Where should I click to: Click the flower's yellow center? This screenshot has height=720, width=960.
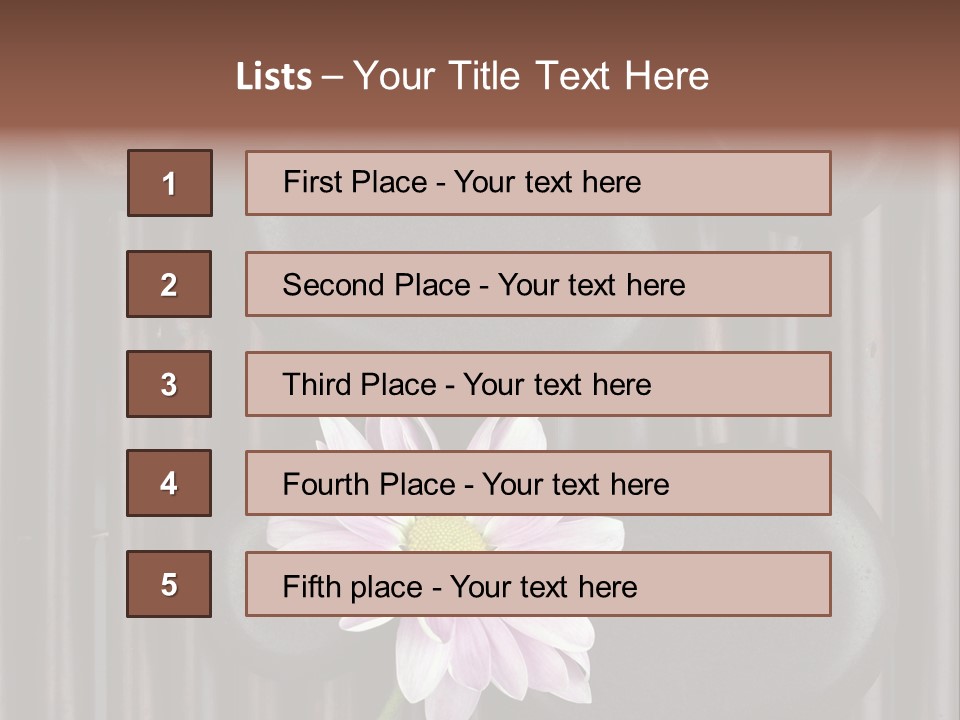445,534
